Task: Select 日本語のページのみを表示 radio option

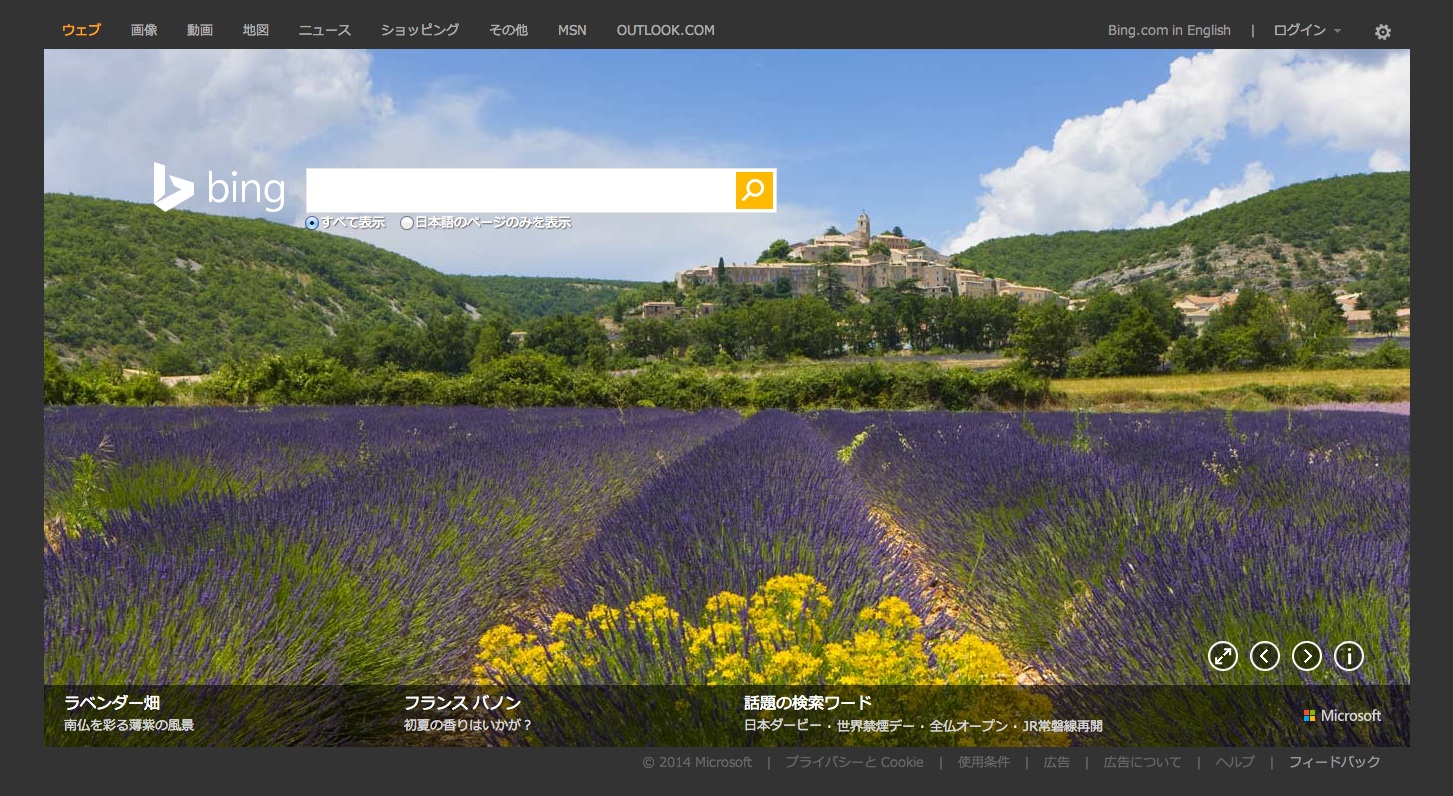Action: [406, 223]
